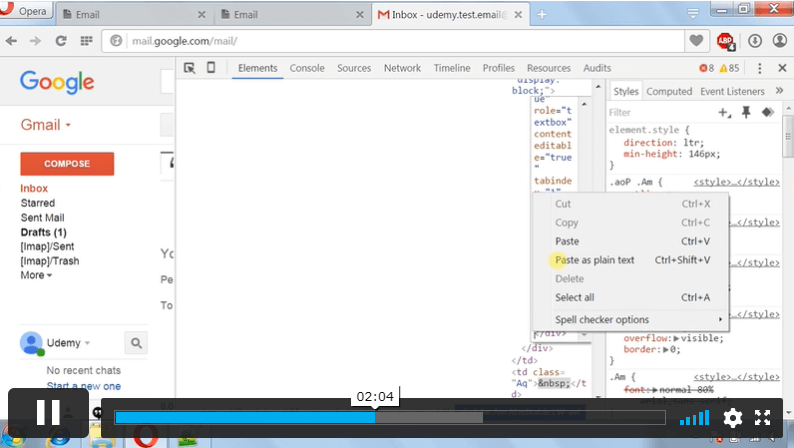The height and width of the screenshot is (448, 794).
Task: Click the animations diamond icon
Action: tap(768, 112)
